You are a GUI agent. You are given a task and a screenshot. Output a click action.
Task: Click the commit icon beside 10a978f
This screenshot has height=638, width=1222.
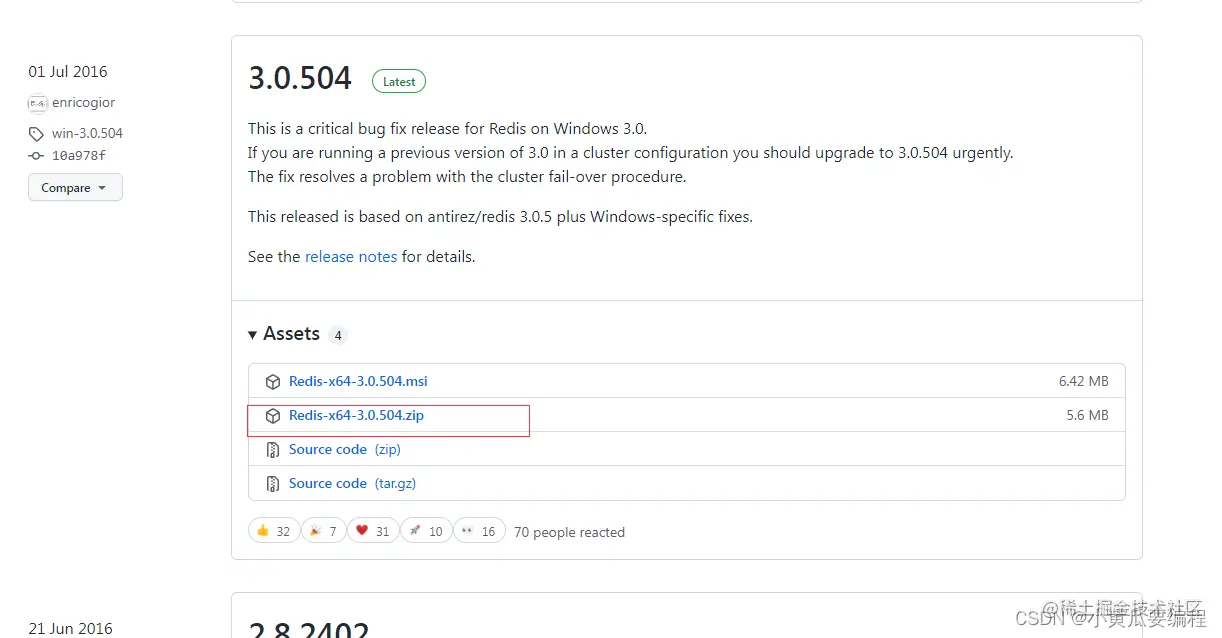pos(36,156)
